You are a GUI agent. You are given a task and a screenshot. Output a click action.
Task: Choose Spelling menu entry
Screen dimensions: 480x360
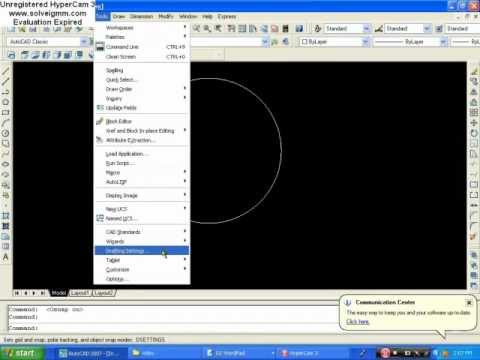click(x=142, y=70)
